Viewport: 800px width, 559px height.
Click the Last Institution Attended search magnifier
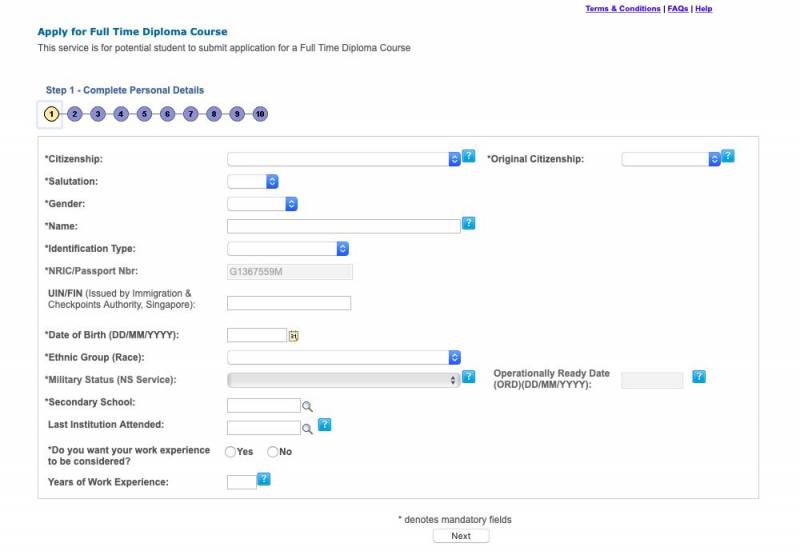(x=308, y=428)
